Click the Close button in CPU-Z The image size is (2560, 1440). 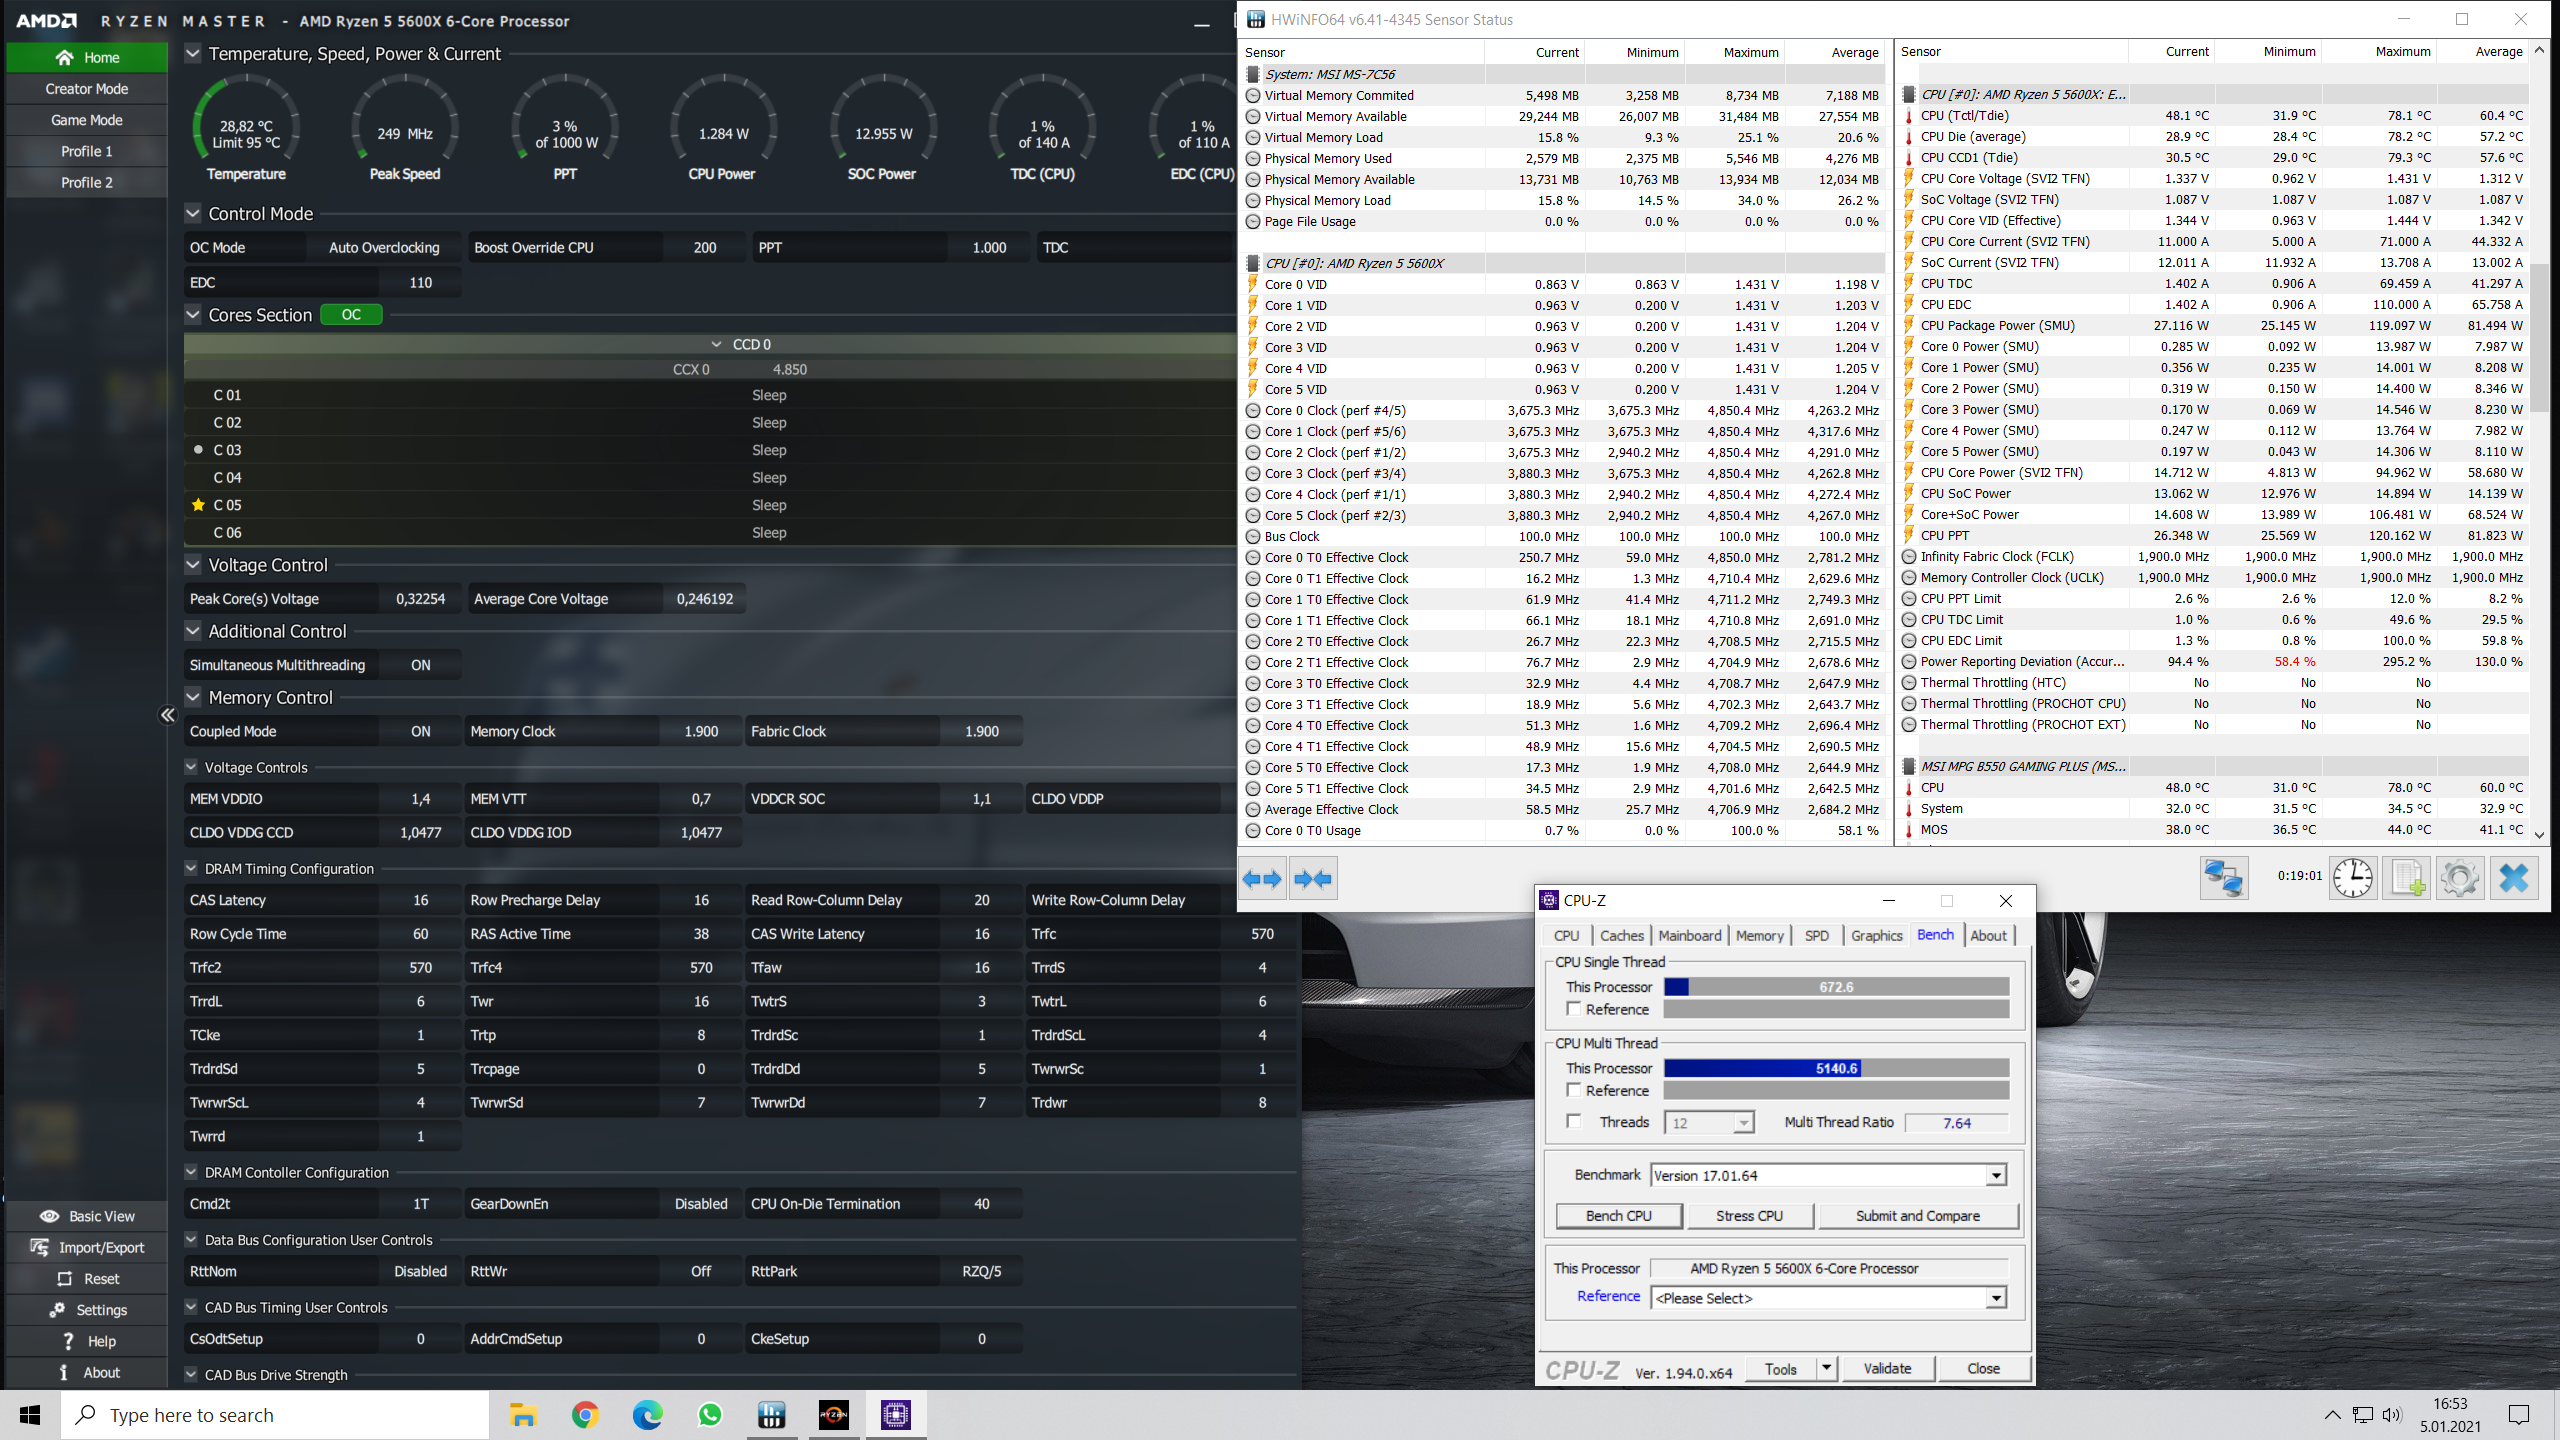coord(1983,1368)
